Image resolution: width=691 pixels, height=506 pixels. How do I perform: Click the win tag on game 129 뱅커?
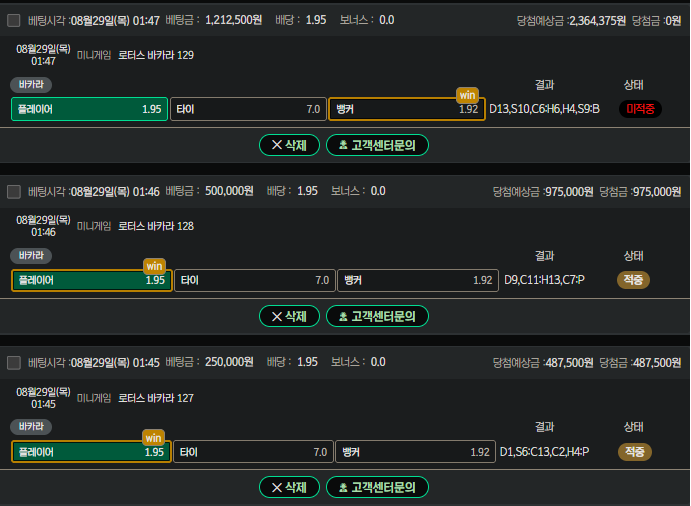click(x=467, y=95)
